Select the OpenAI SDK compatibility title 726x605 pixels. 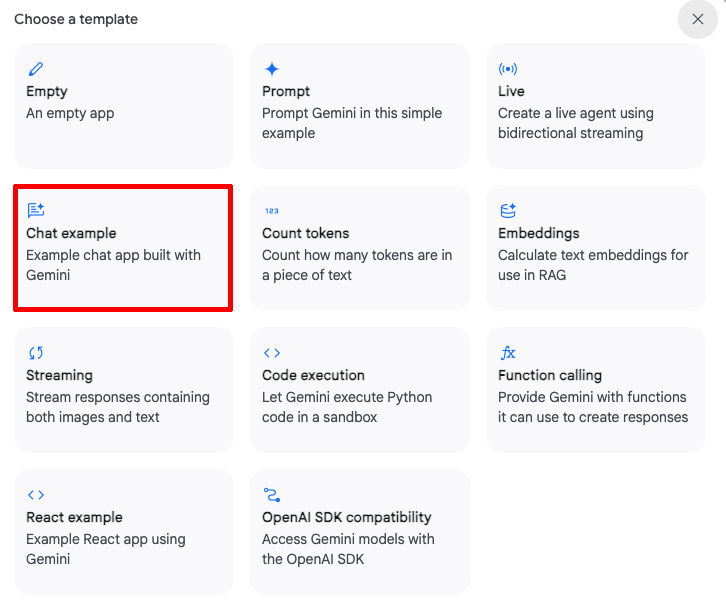(x=346, y=517)
